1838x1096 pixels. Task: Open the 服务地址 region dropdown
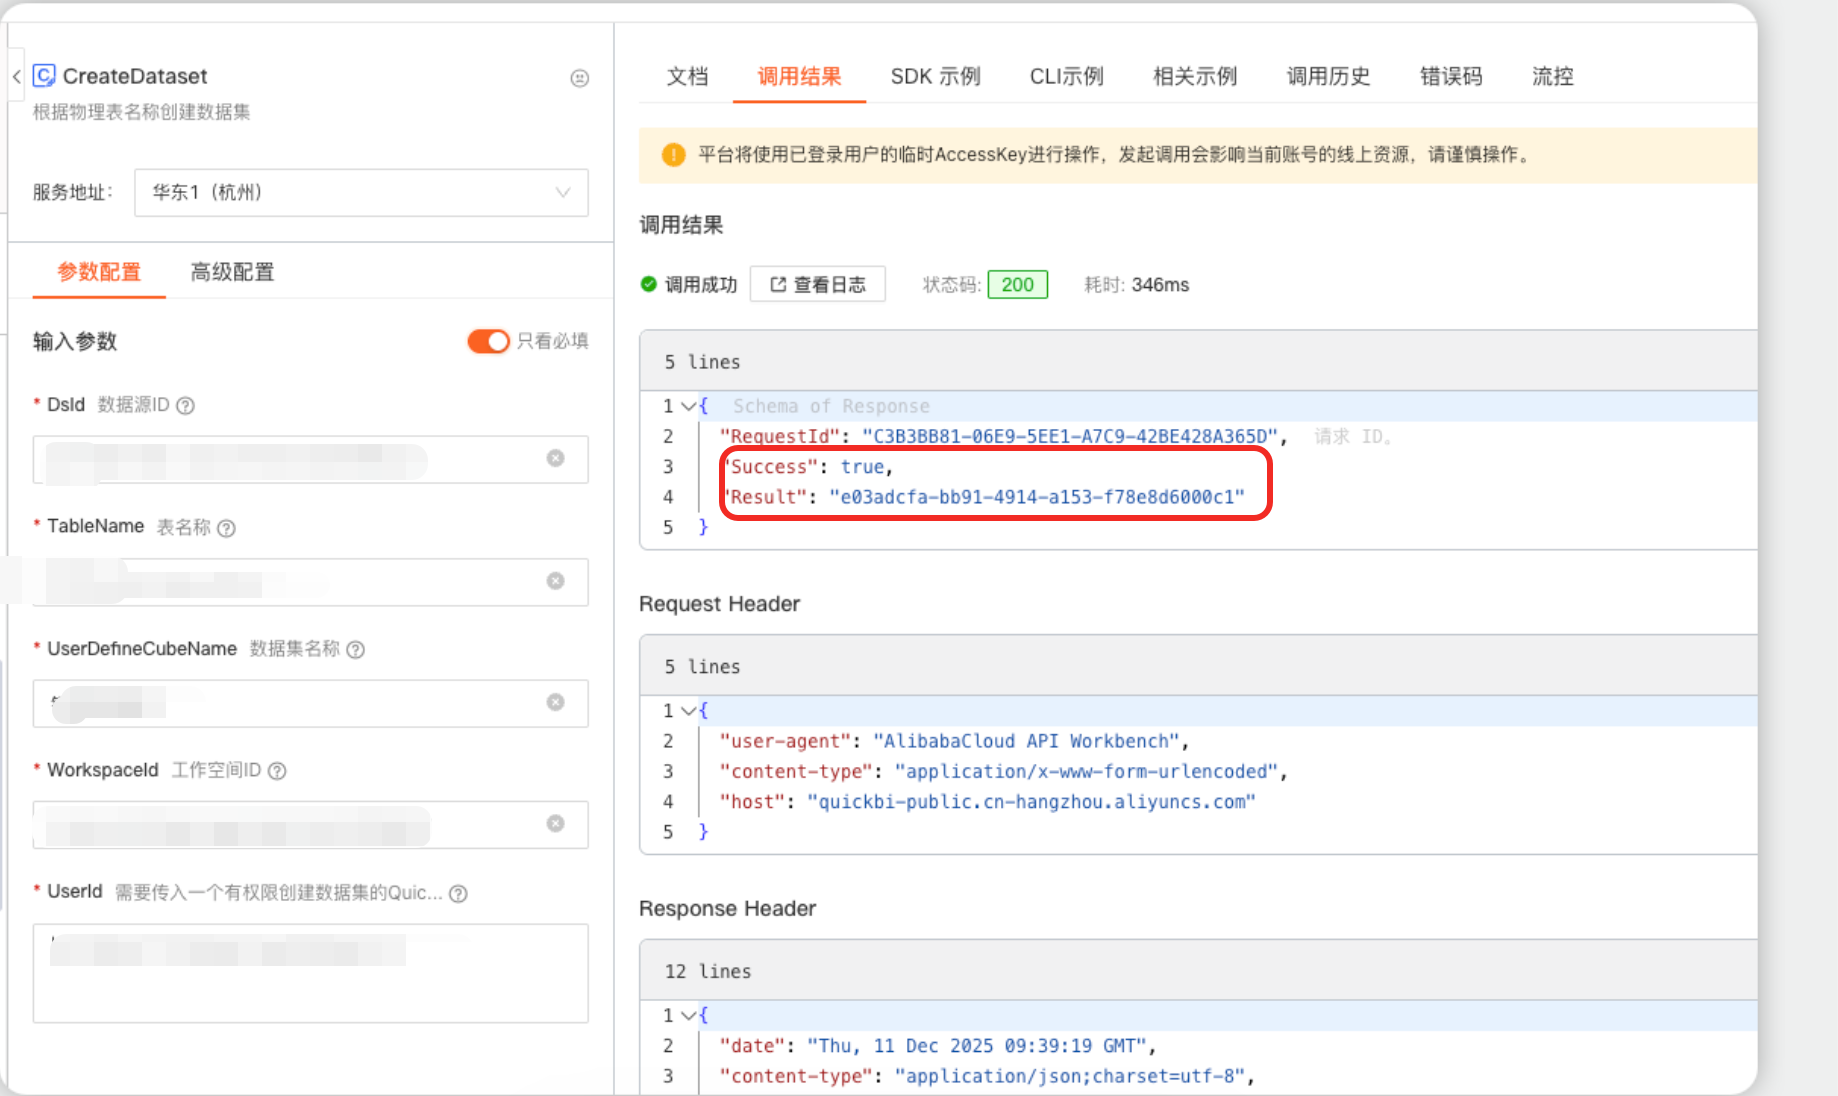pos(361,192)
